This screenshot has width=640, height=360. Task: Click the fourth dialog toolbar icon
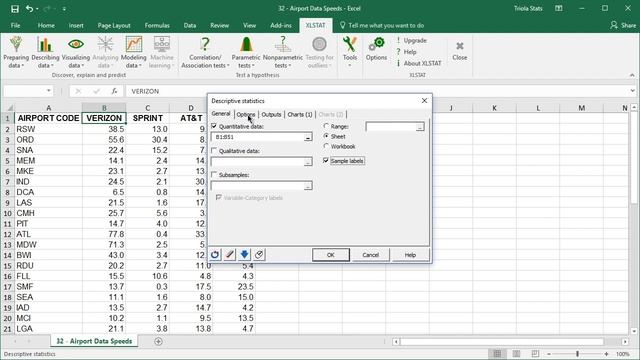click(x=259, y=255)
